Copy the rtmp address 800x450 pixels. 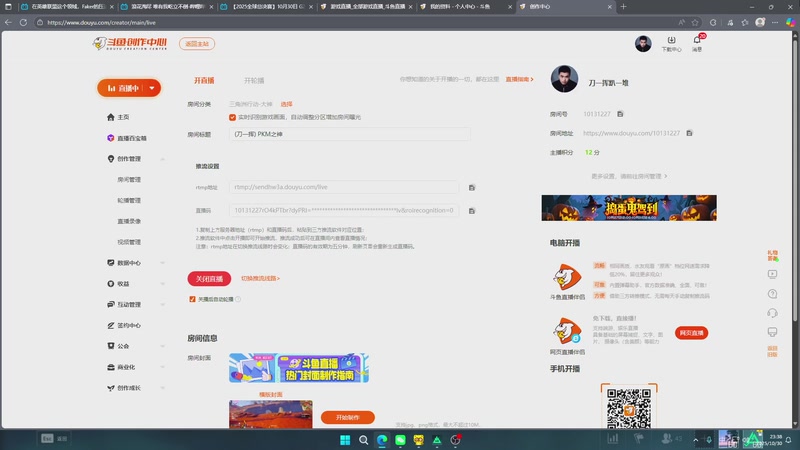(472, 188)
